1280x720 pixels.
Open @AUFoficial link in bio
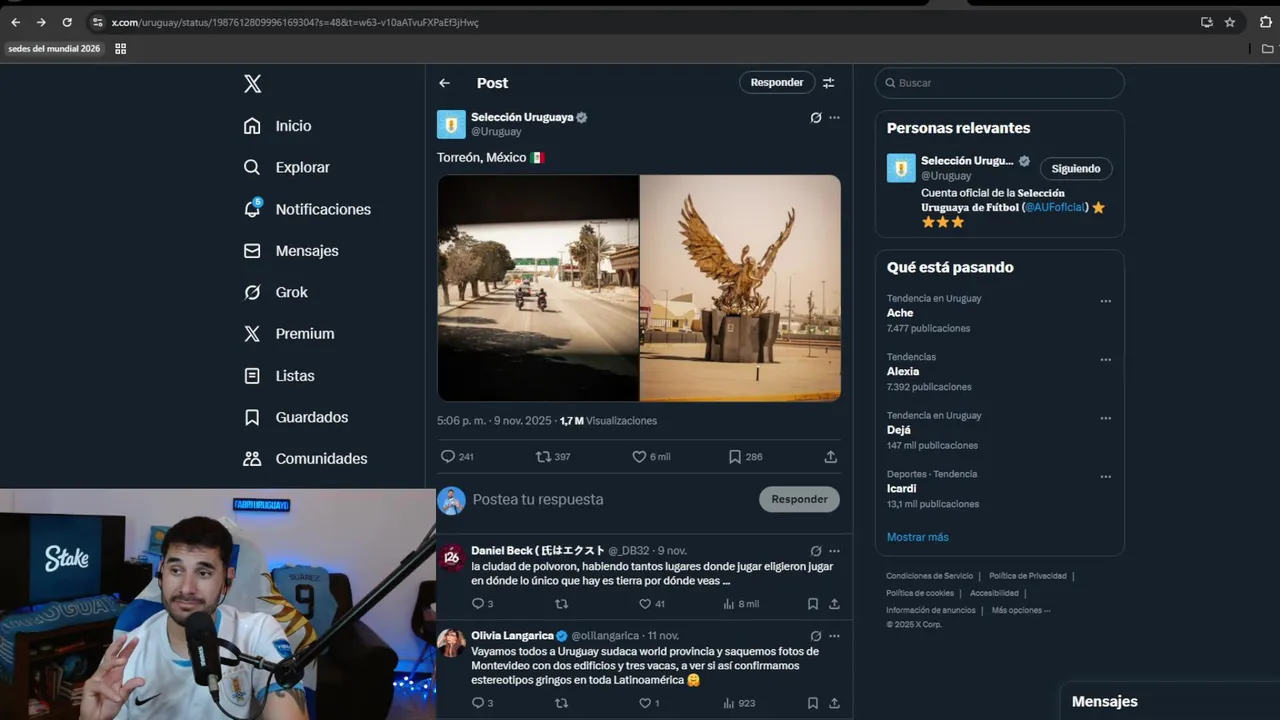[1055, 207]
